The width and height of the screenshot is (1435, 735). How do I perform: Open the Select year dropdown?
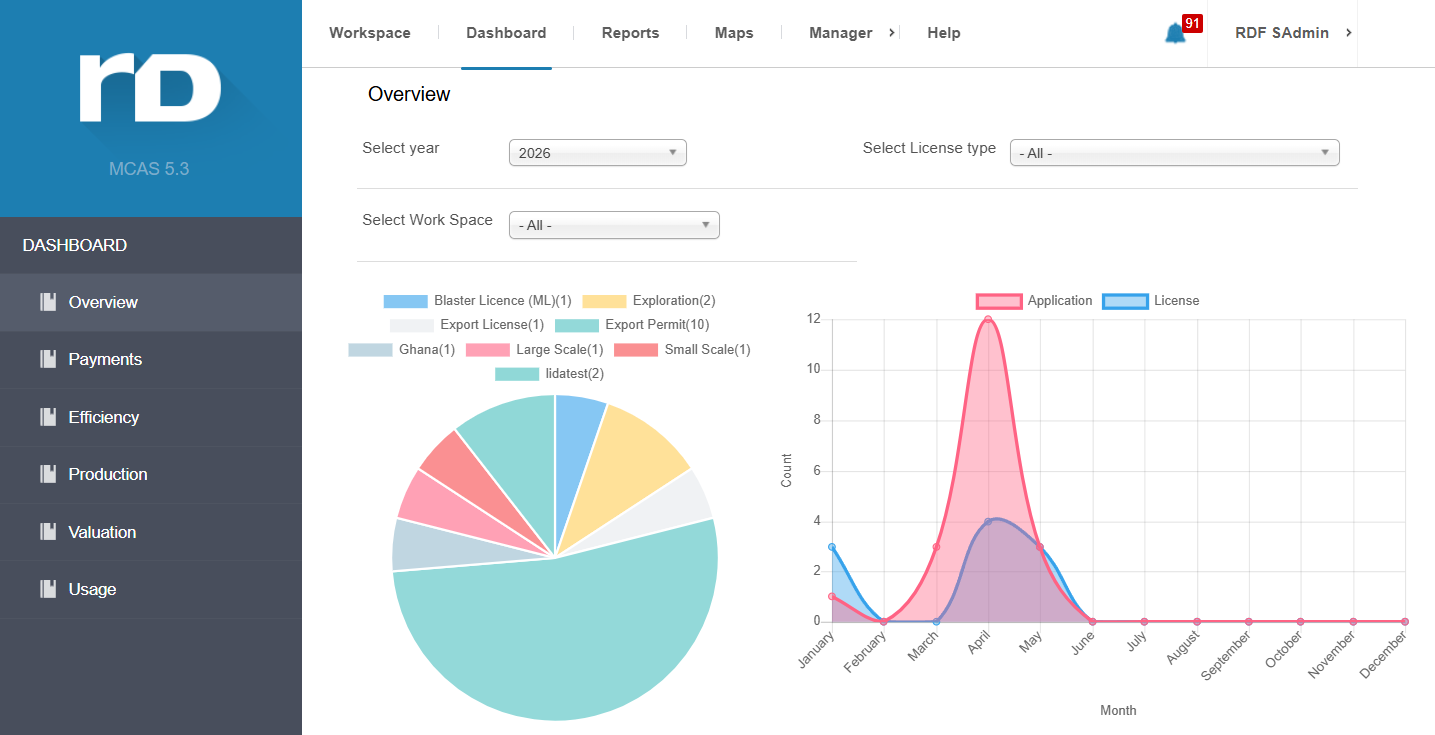pyautogui.click(x=598, y=153)
